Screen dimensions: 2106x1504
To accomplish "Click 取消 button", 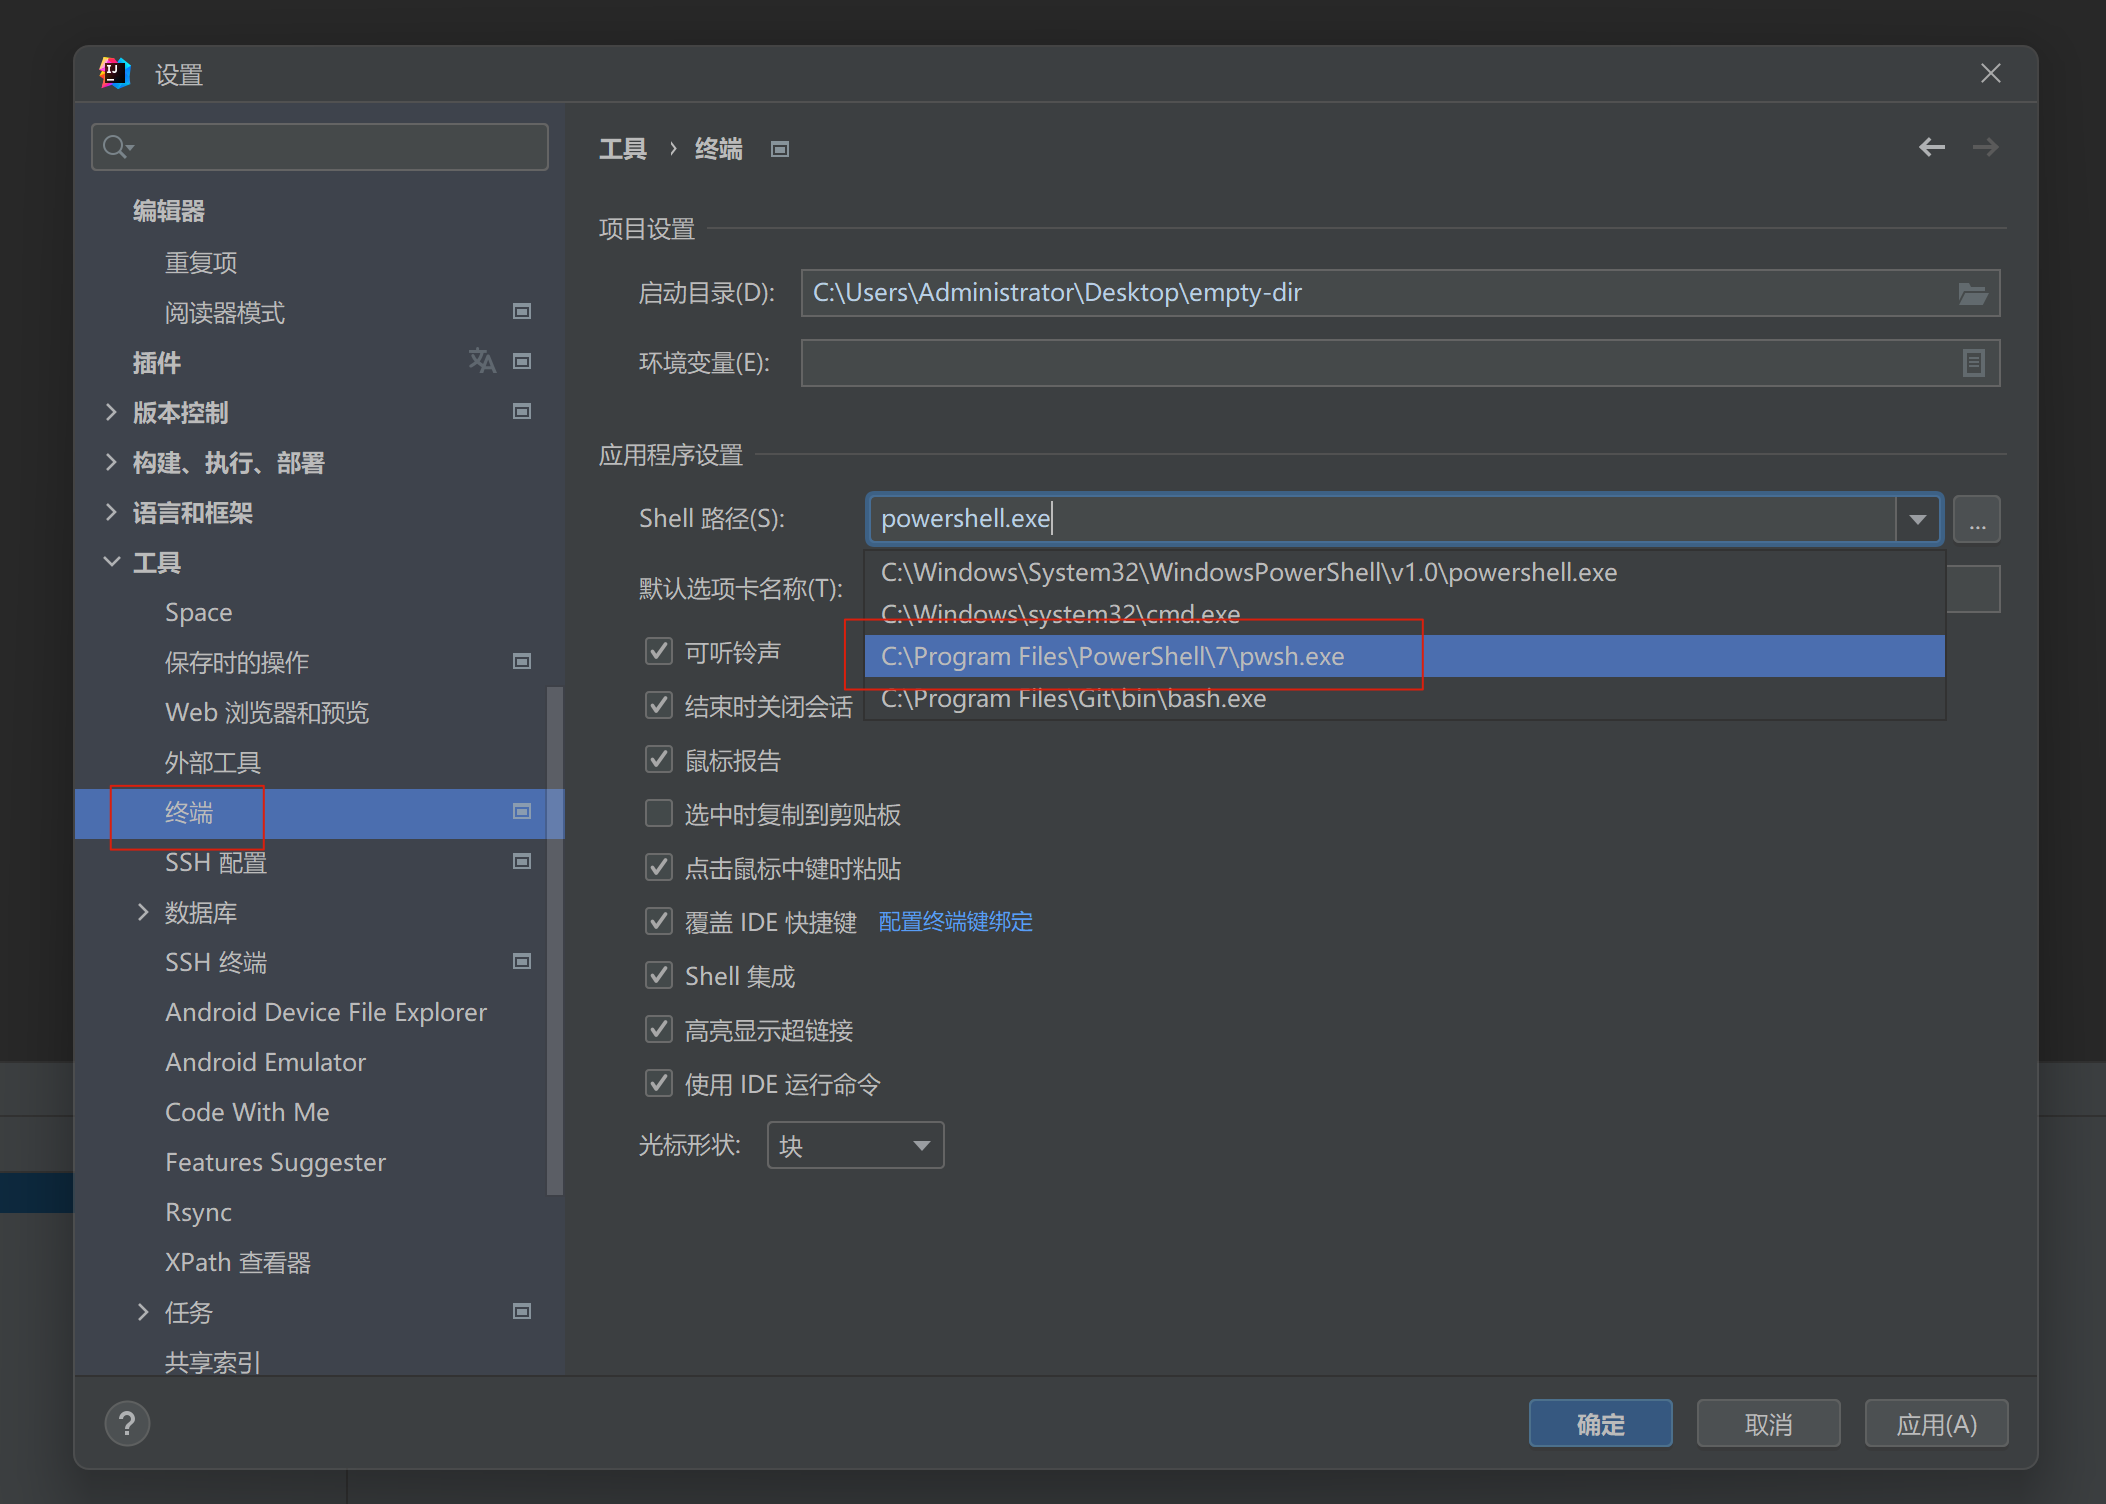I will click(x=1768, y=1423).
